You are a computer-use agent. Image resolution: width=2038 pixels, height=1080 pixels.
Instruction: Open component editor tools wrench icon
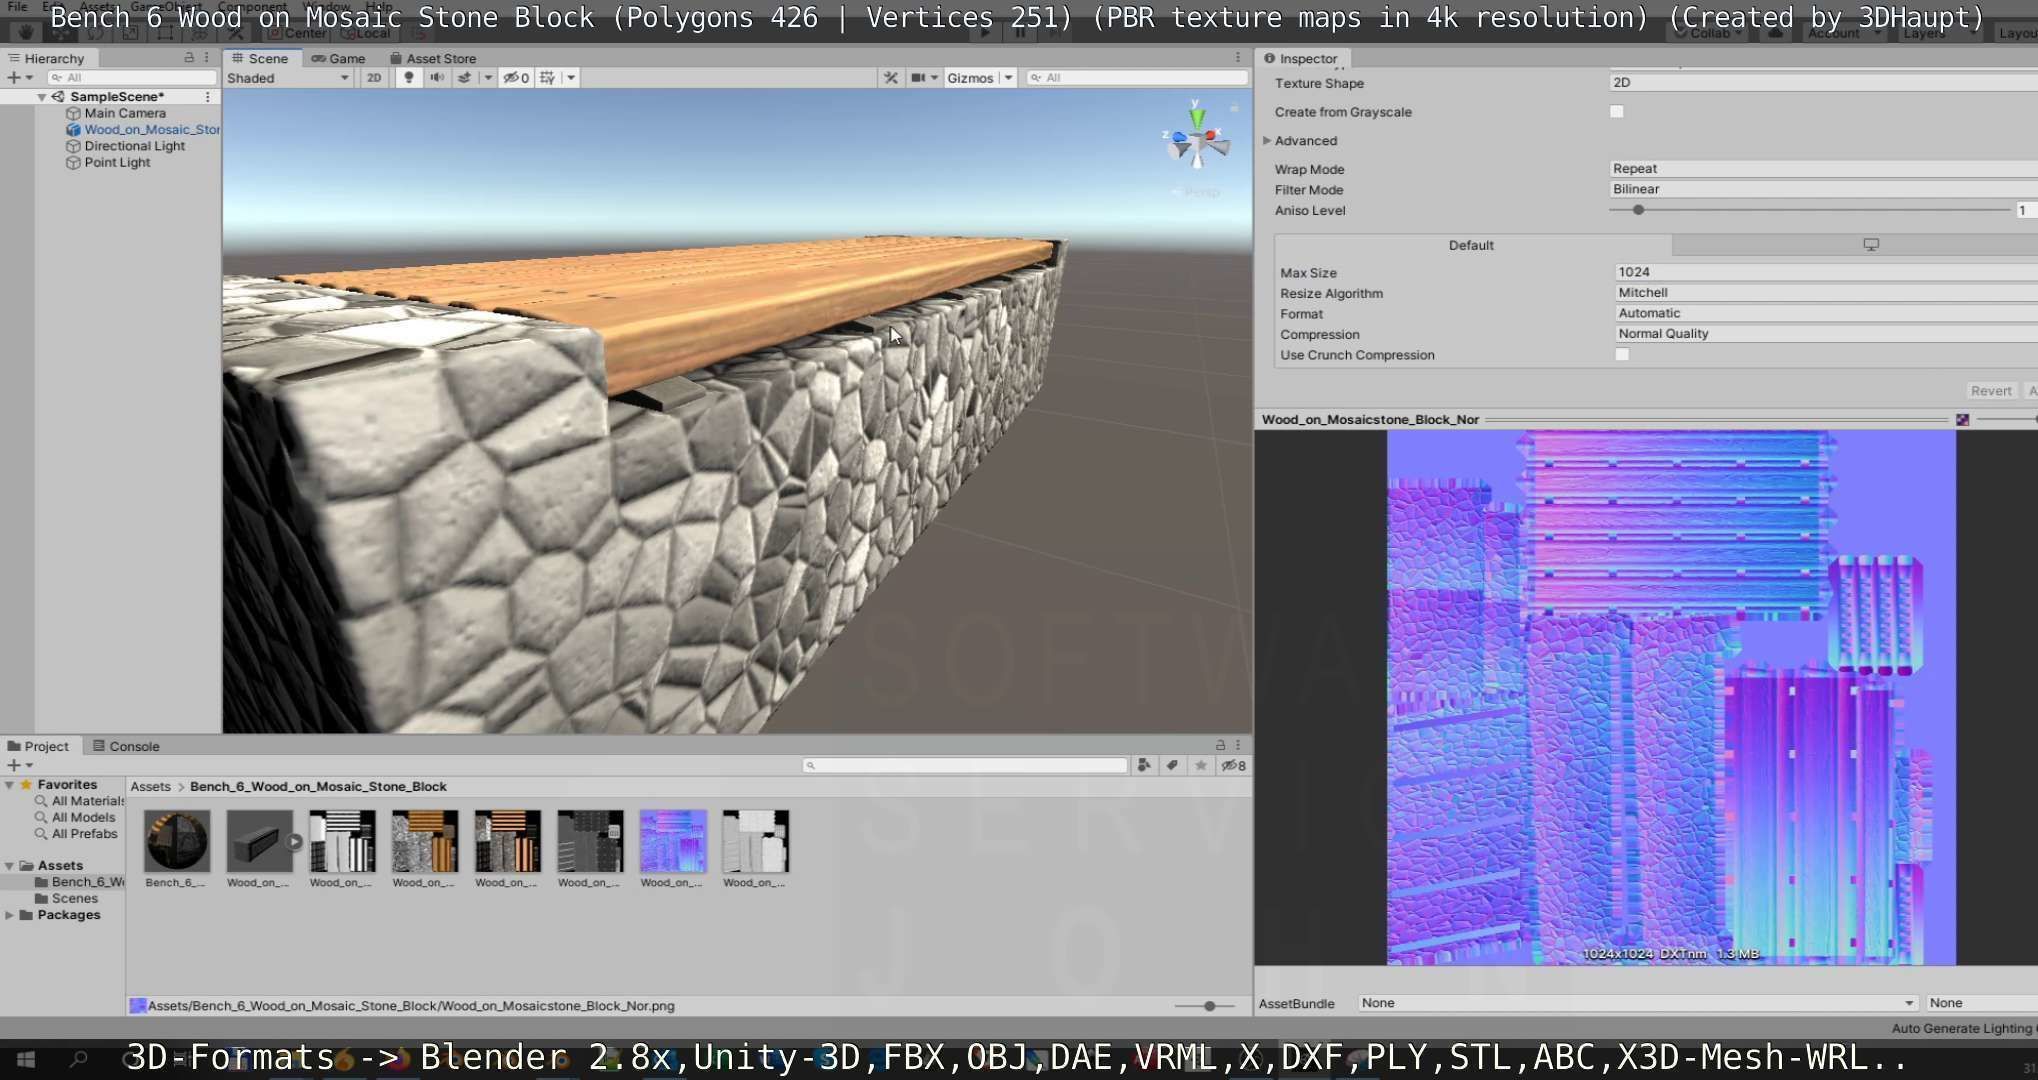(x=890, y=77)
